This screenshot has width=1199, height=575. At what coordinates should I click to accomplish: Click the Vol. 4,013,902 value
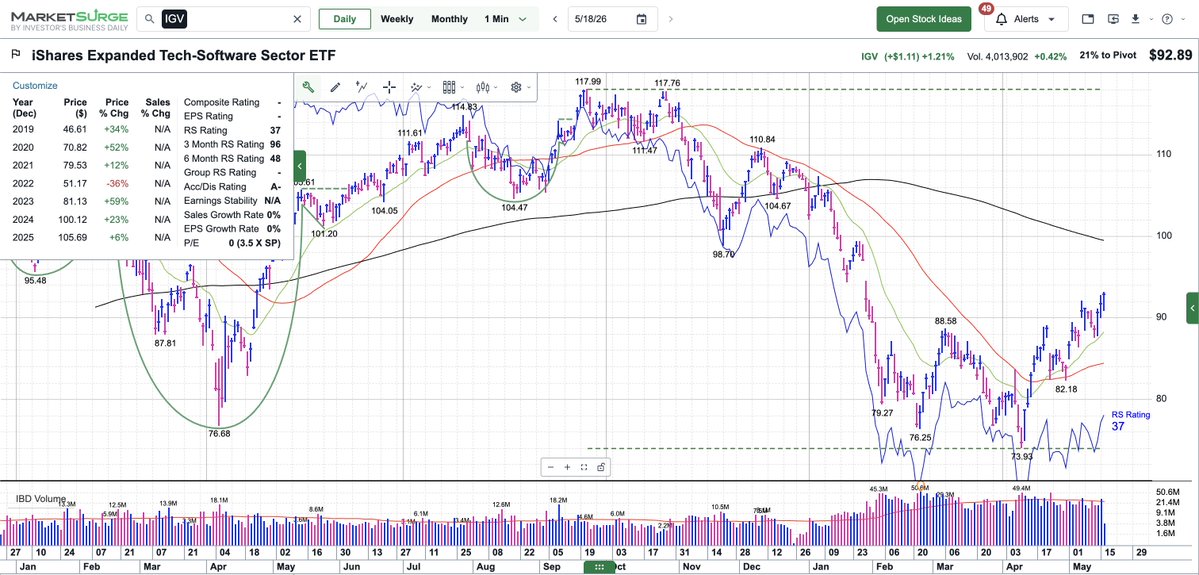point(997,57)
